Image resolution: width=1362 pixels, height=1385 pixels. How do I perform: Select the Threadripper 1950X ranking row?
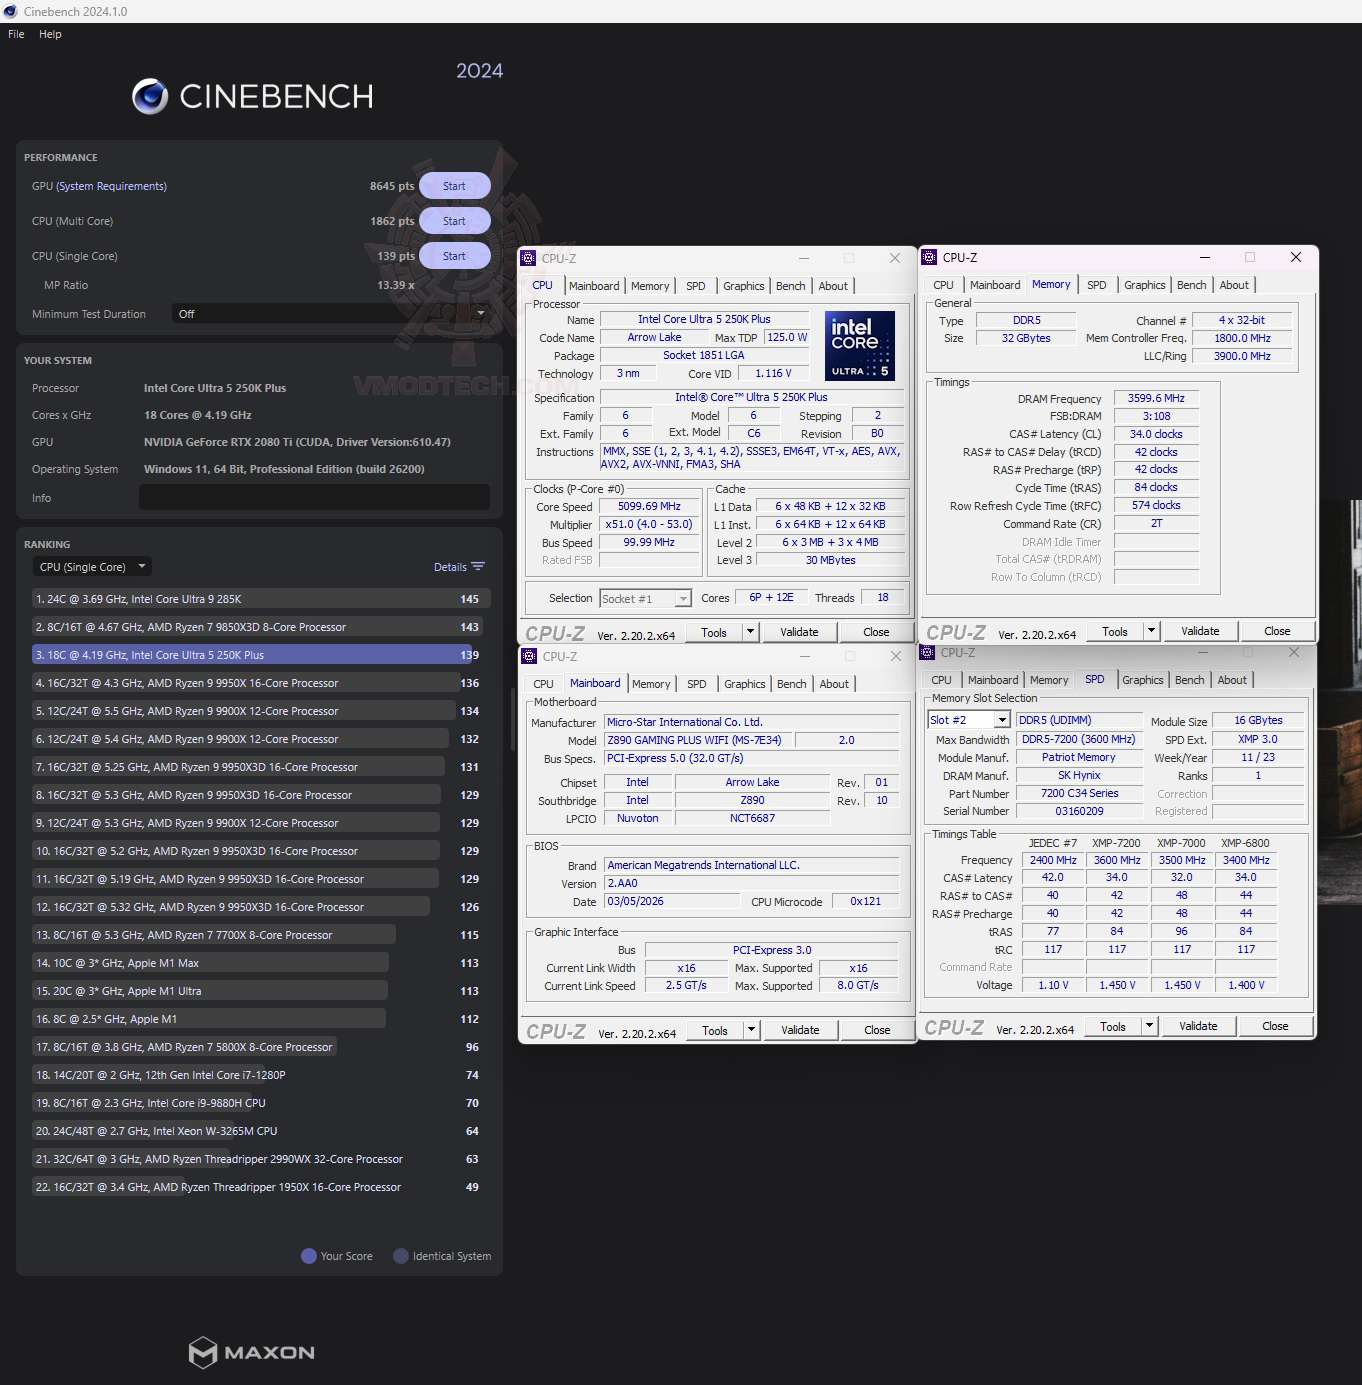coord(261,1187)
